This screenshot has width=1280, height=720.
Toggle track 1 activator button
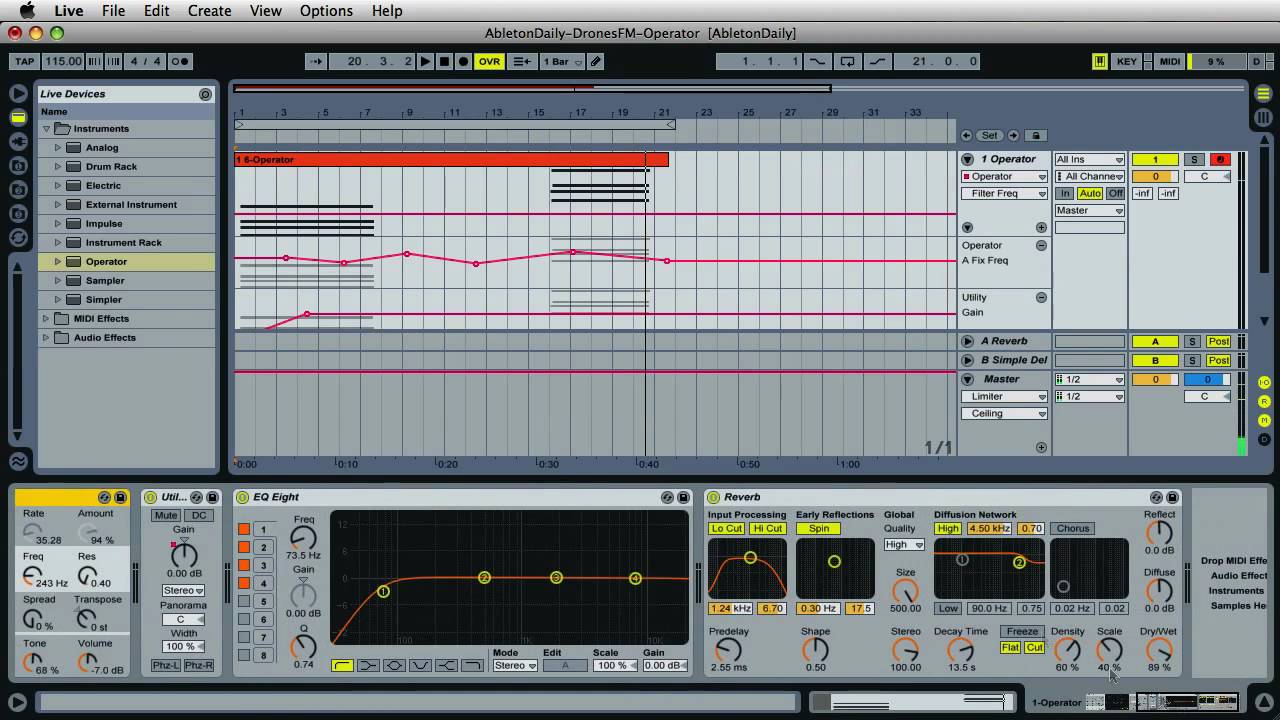coord(1155,160)
